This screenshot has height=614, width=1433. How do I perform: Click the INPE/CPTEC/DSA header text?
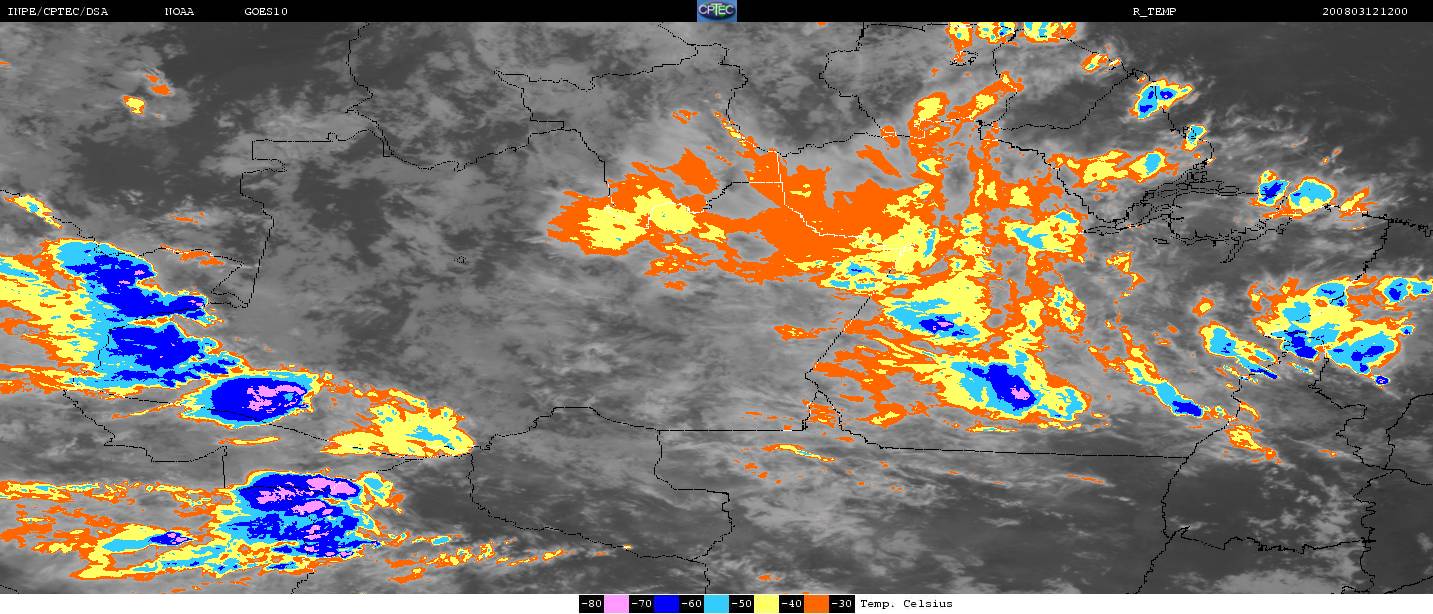[57, 12]
